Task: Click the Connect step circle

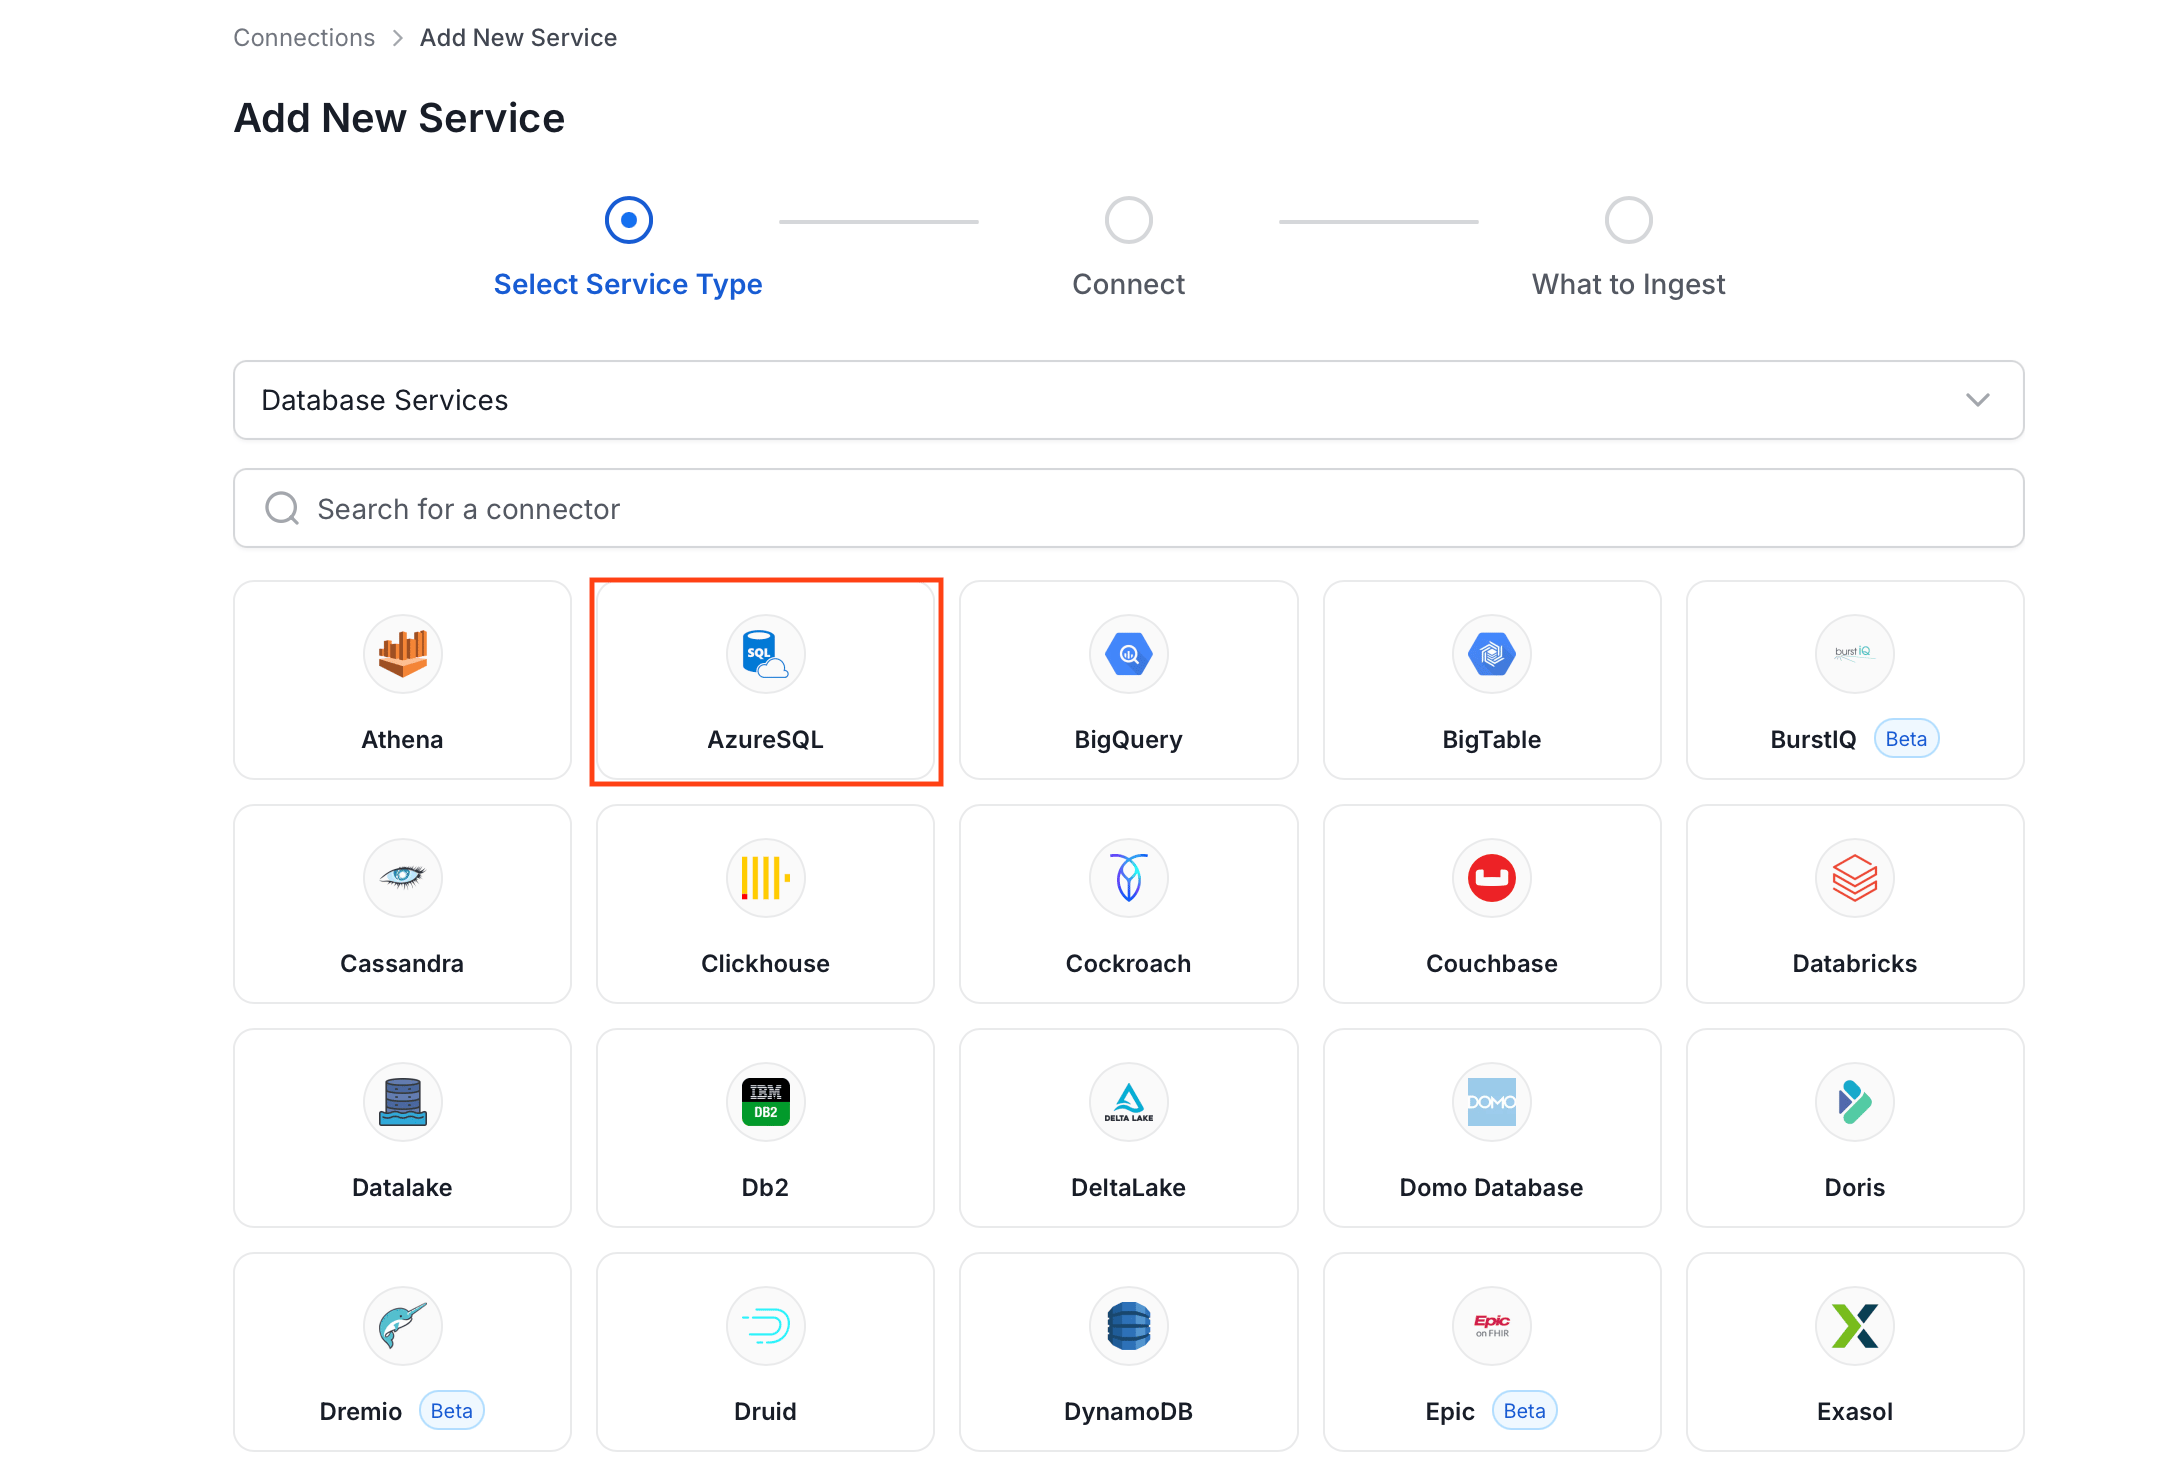Action: tap(1128, 220)
